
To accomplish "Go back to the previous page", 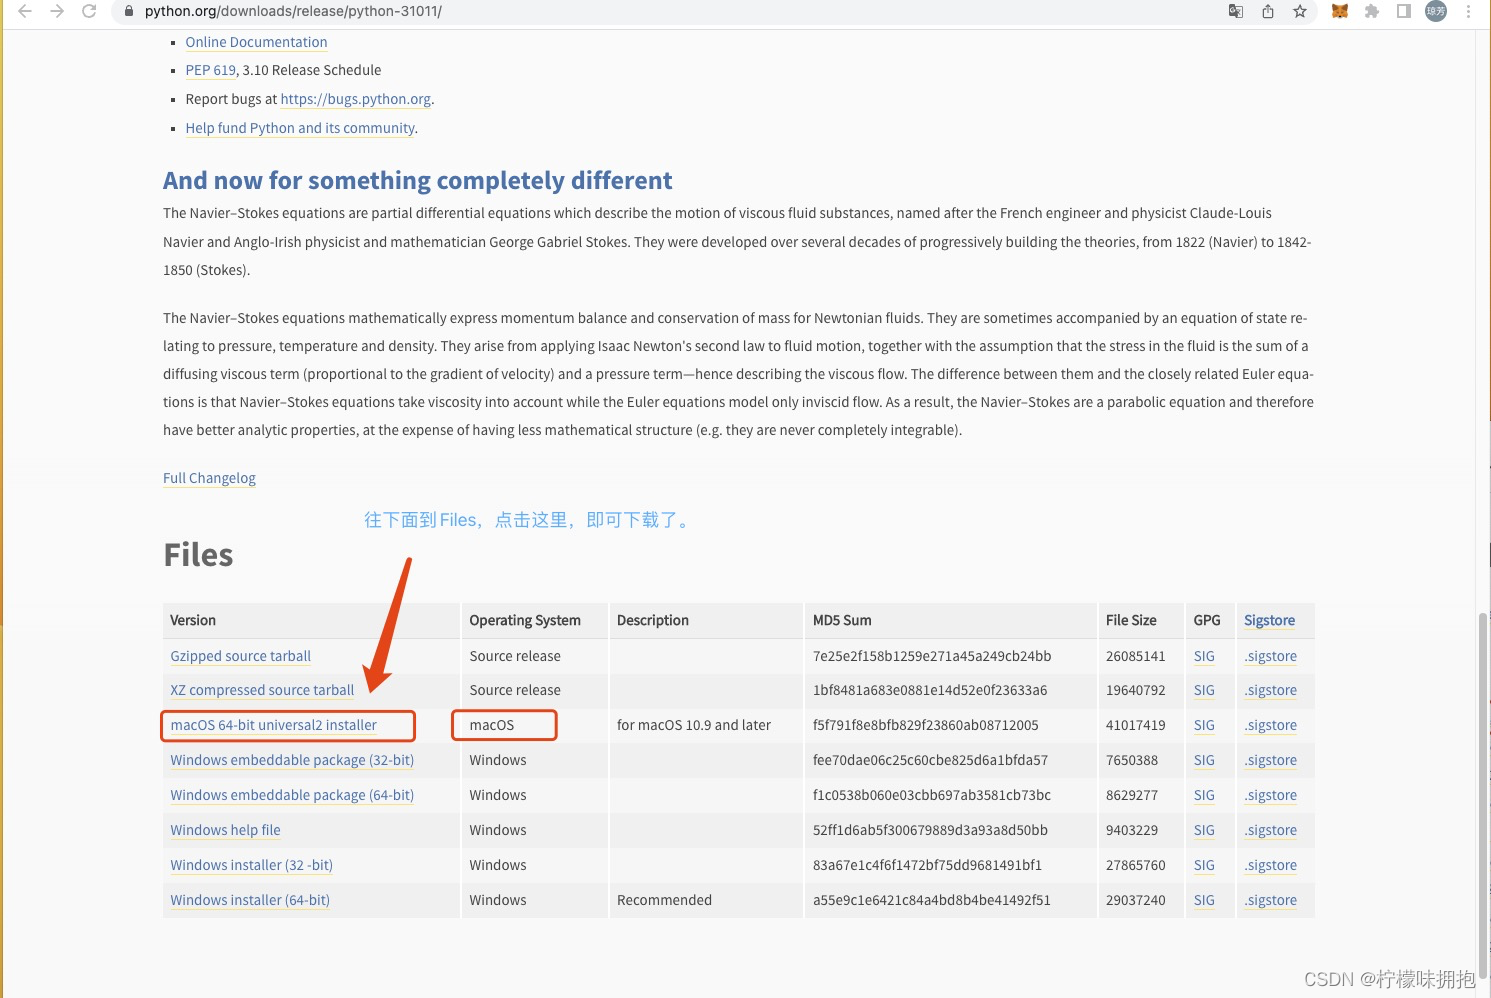I will coord(25,11).
